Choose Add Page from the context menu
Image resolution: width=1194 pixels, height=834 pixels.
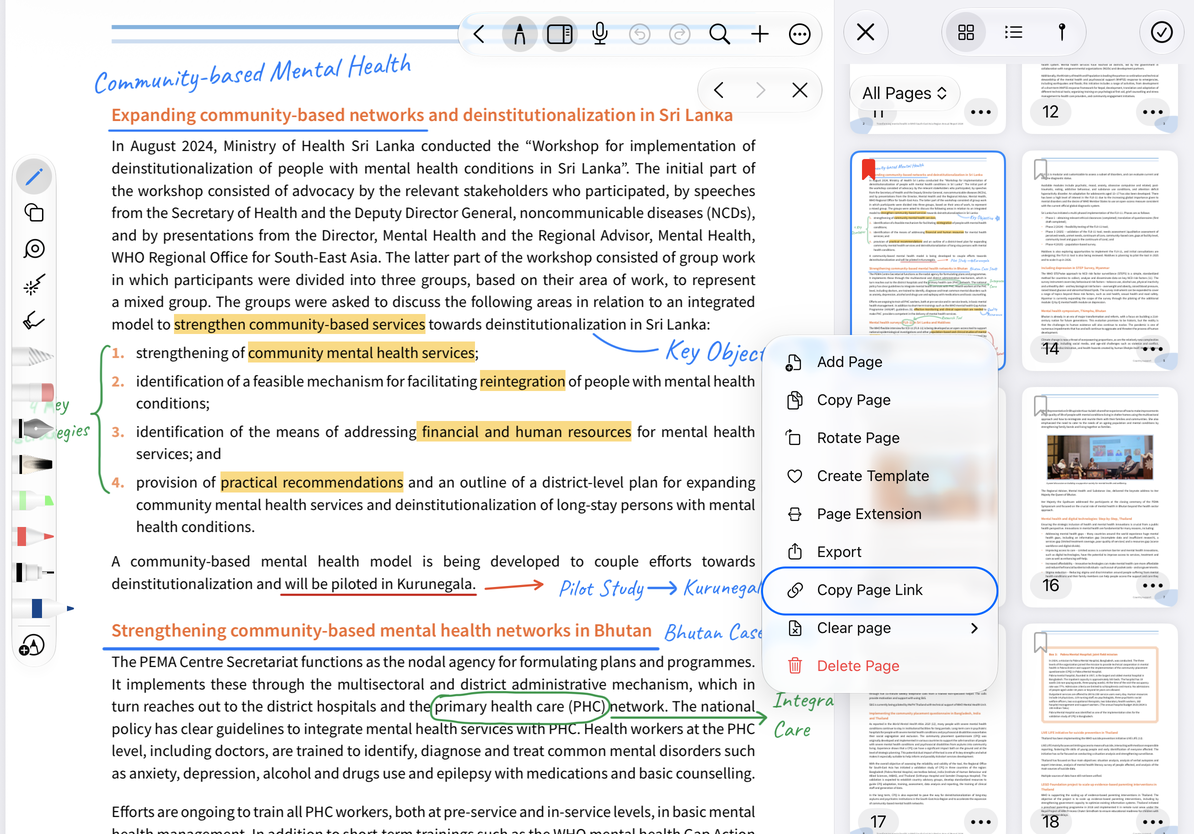(x=880, y=362)
